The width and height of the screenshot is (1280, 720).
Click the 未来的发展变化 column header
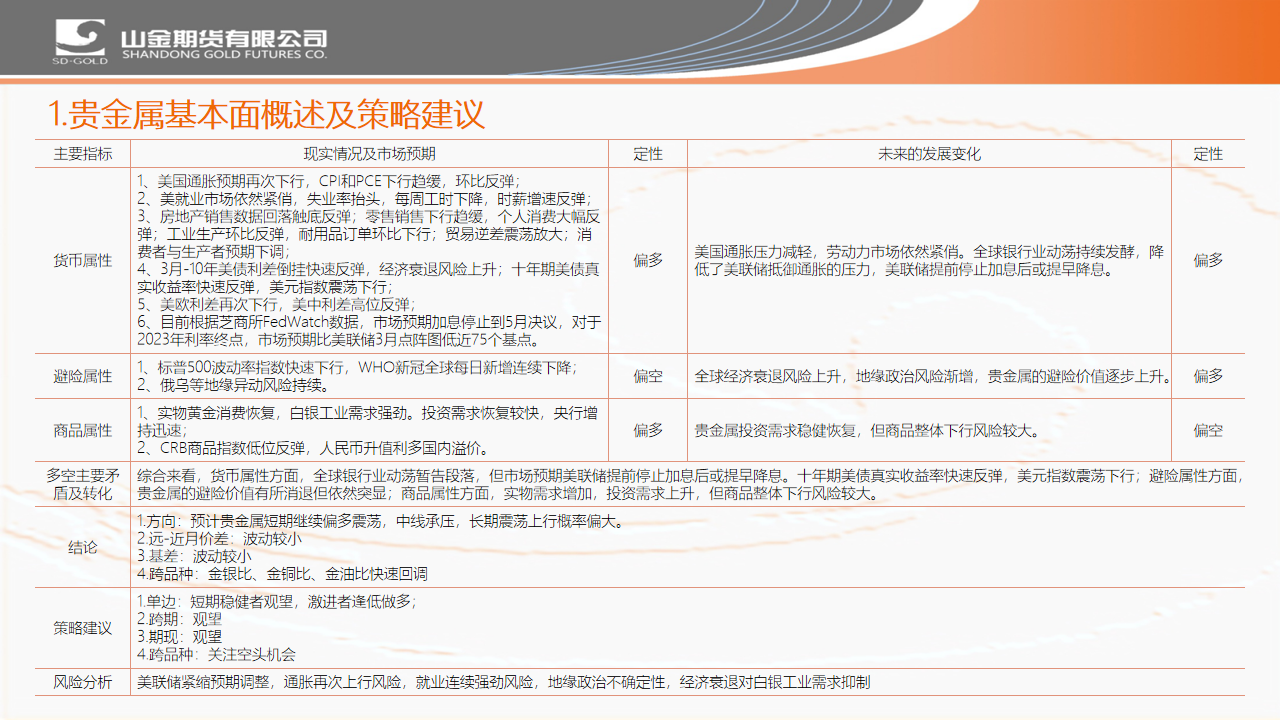click(x=929, y=154)
